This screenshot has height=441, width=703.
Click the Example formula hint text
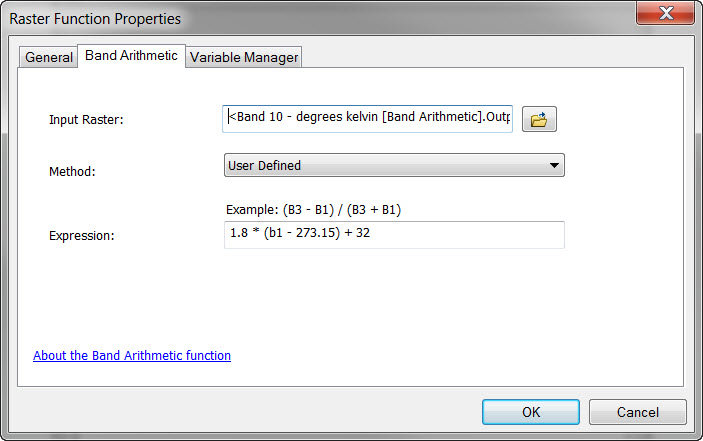[x=315, y=209]
